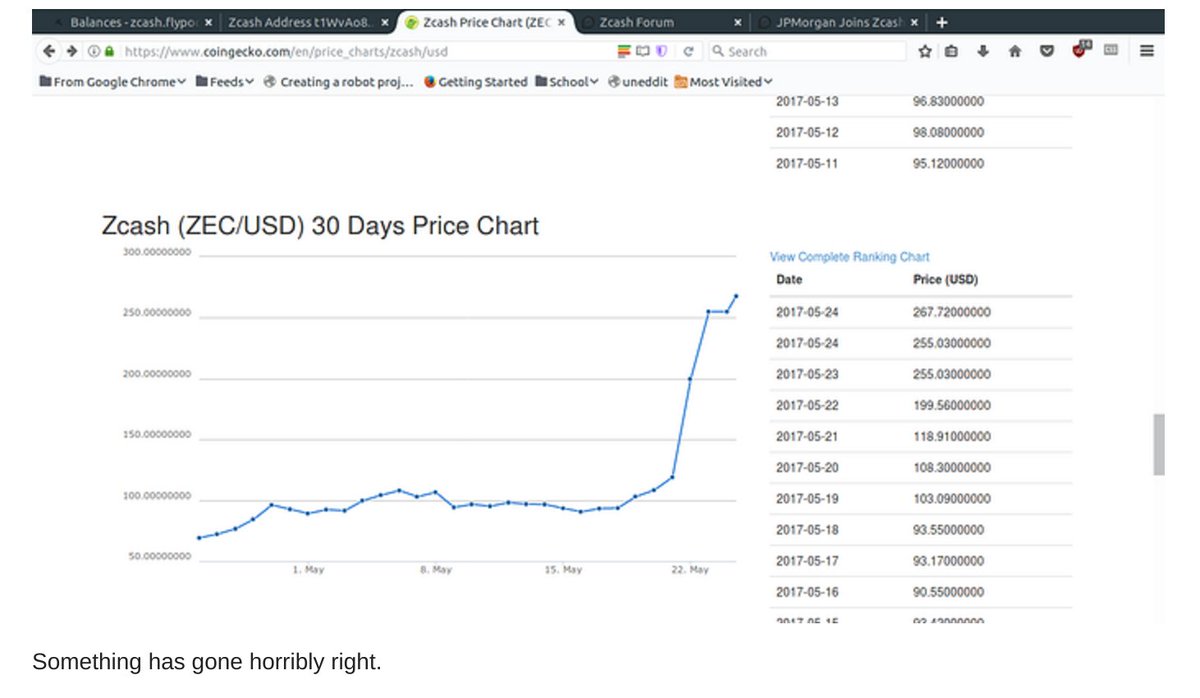1200x698 pixels.
Task: Open the uneddit bookmark
Action: pos(637,82)
